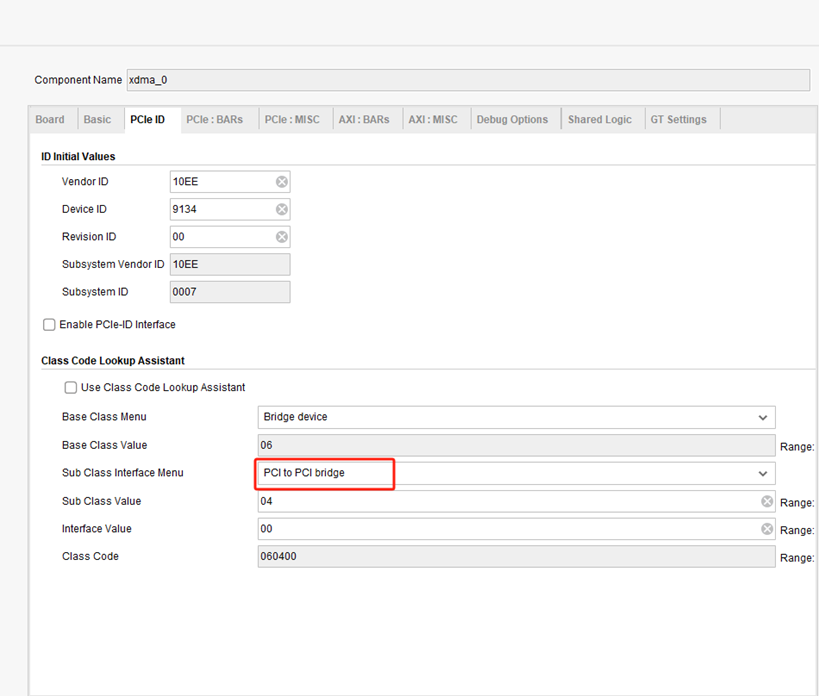Screen dimensions: 819x696
Task: Open the AXI : MISC tab
Action: pyautogui.click(x=433, y=120)
